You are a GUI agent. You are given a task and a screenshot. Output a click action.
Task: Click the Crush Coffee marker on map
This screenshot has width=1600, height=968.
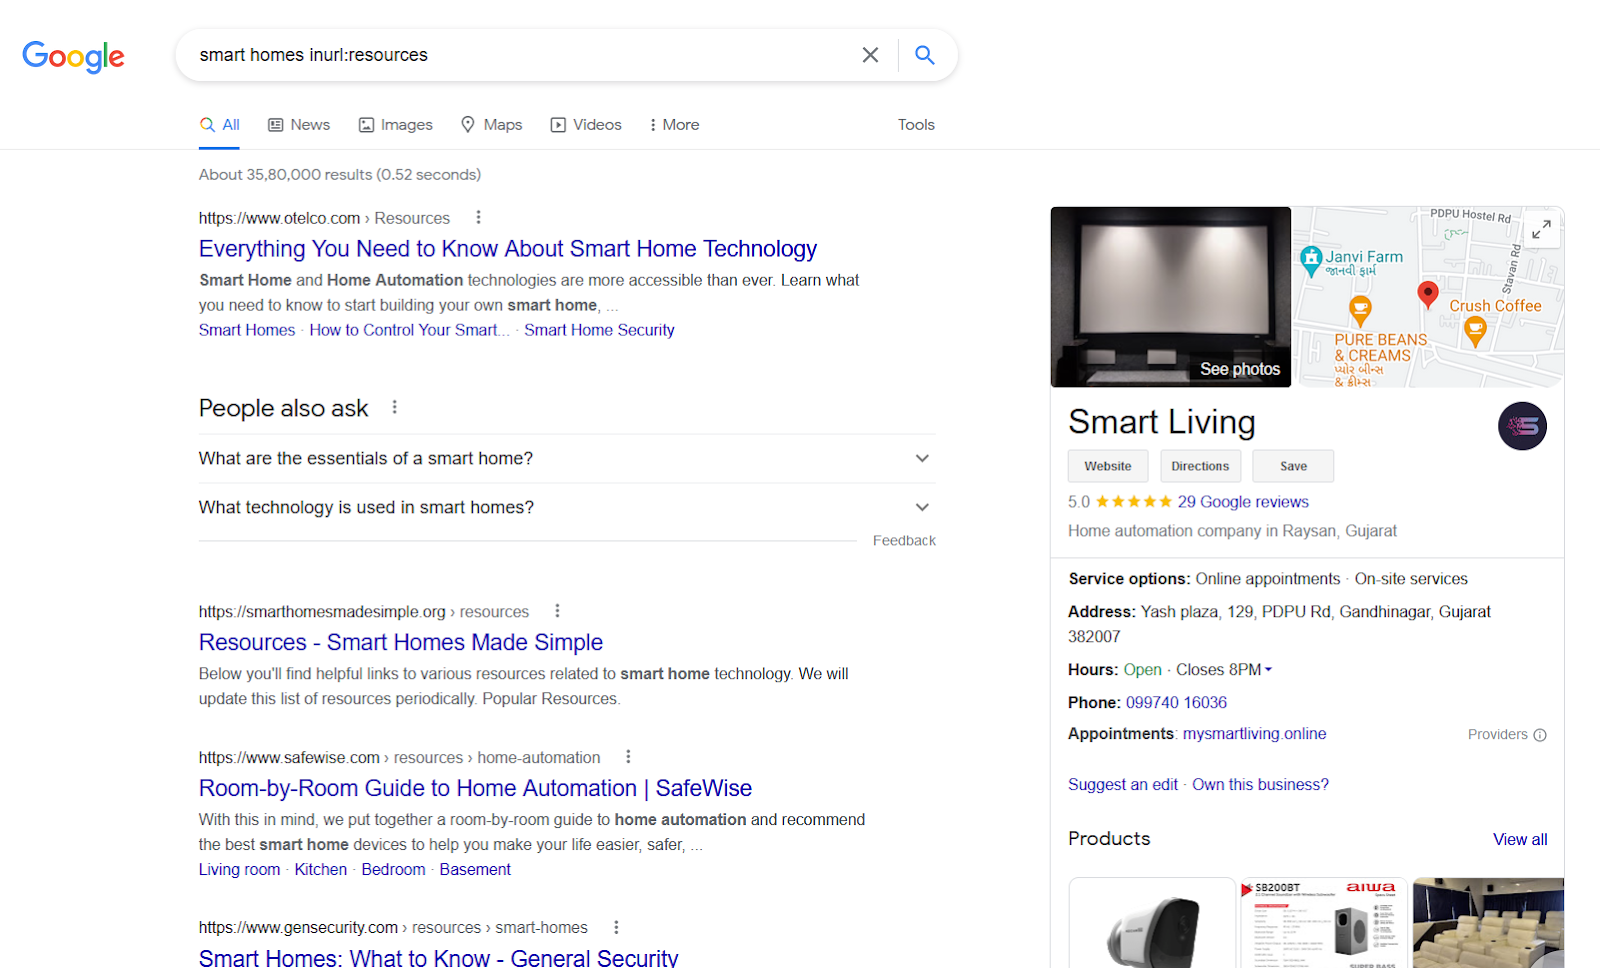click(1475, 331)
